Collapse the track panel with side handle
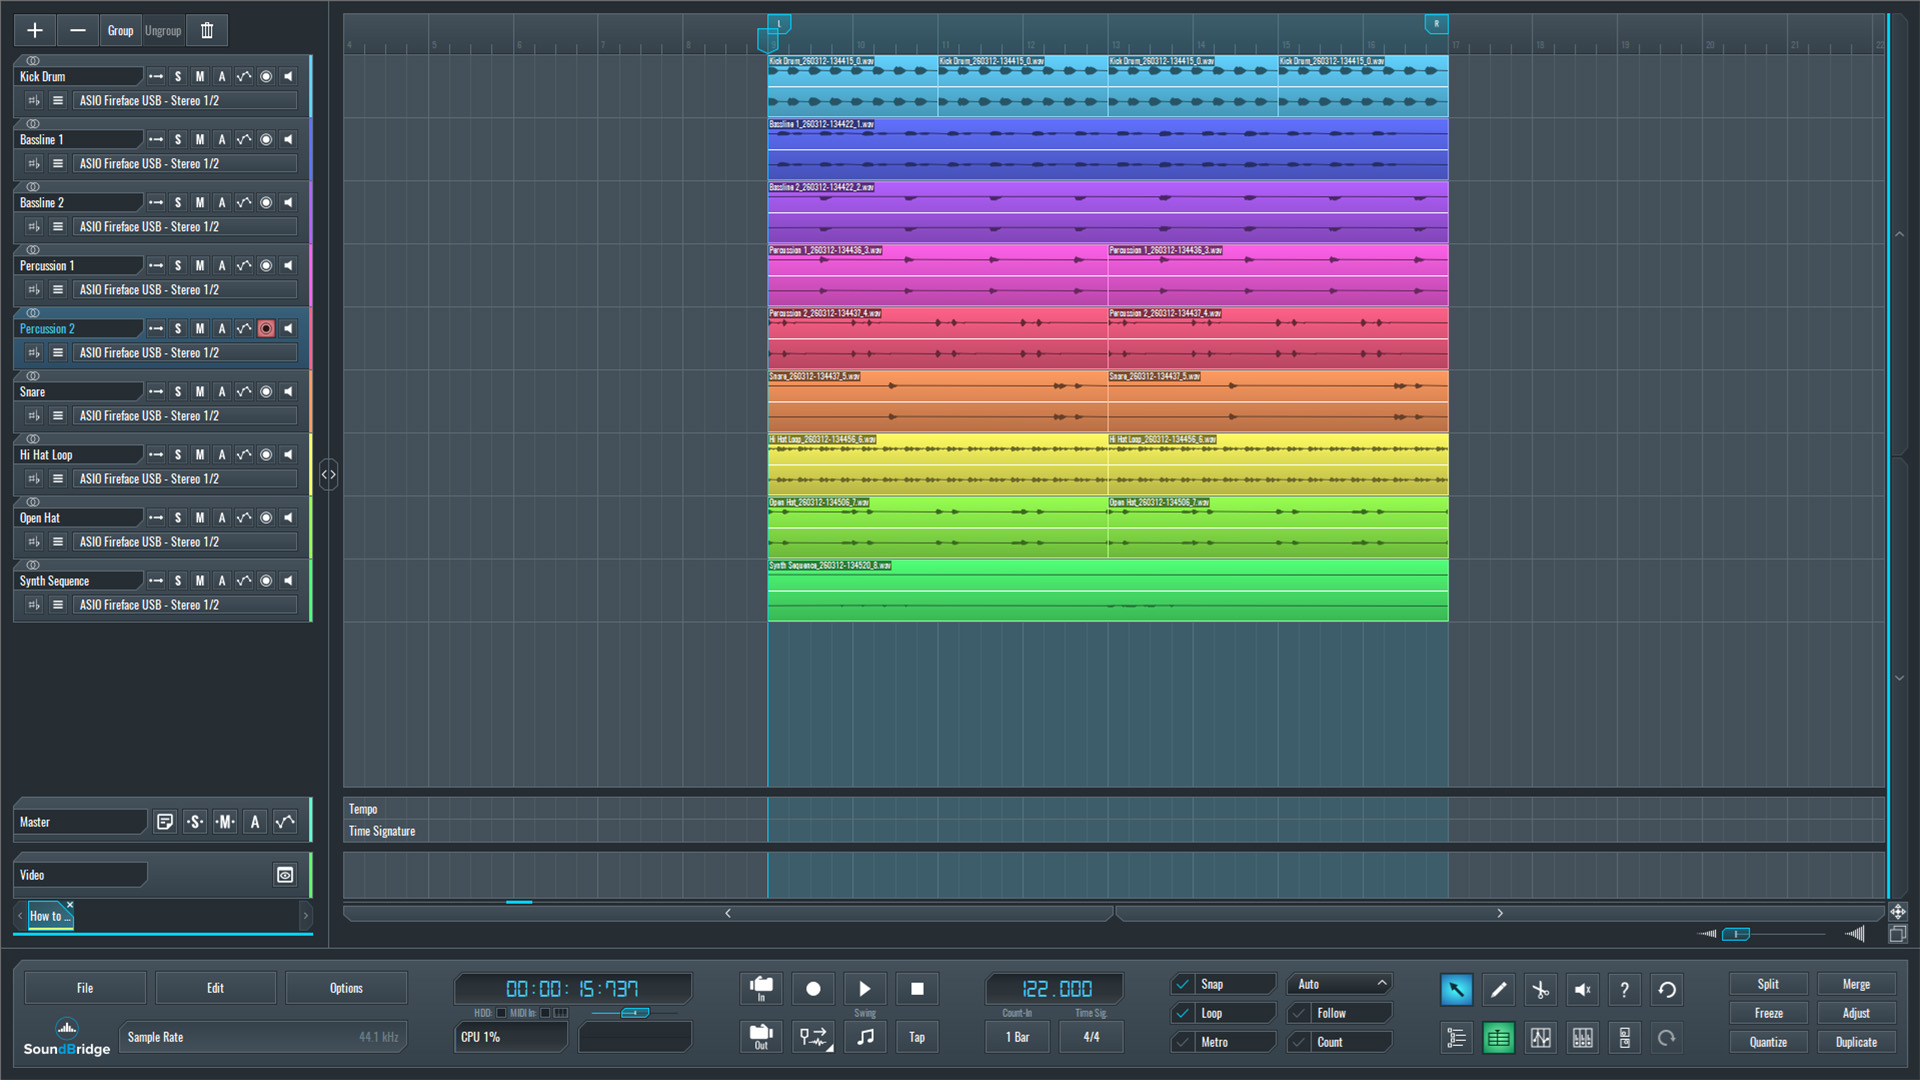Image resolution: width=1920 pixels, height=1080 pixels. 328,474
